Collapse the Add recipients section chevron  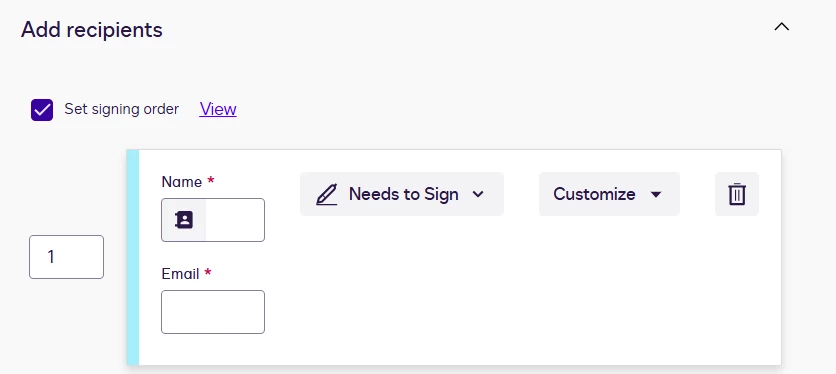pyautogui.click(x=782, y=27)
